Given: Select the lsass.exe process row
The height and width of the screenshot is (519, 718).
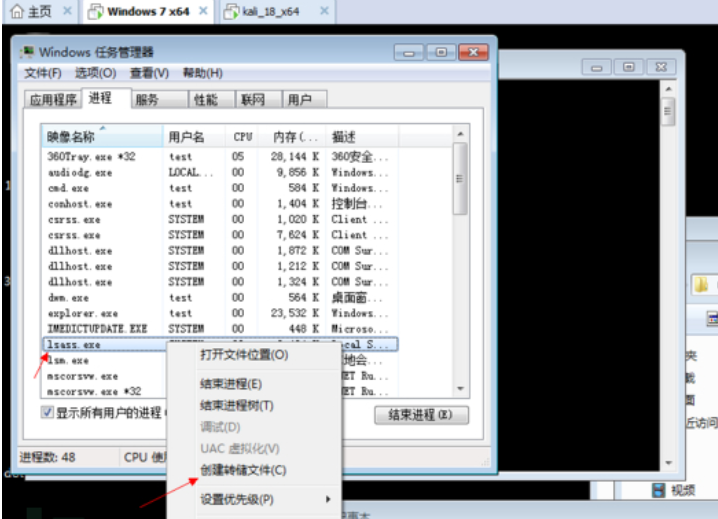Looking at the screenshot, I should coord(220,344).
